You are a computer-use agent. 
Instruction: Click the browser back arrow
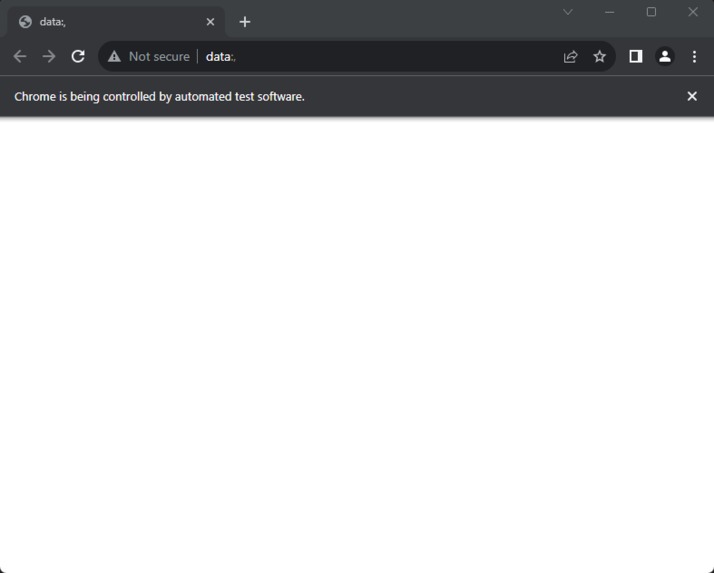(x=20, y=56)
